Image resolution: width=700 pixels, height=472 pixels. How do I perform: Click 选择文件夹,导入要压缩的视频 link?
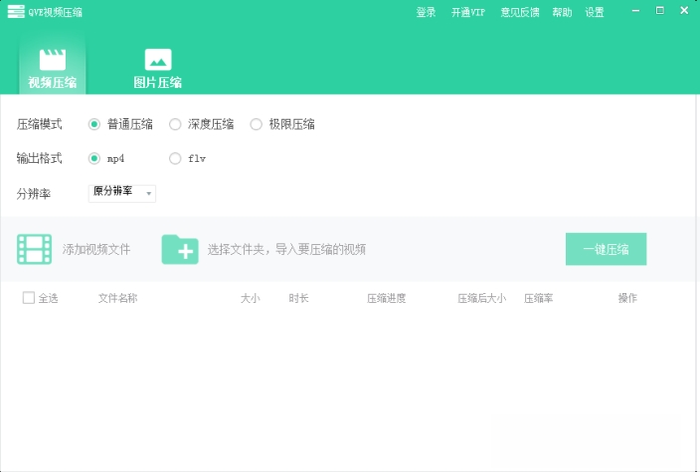(x=287, y=249)
